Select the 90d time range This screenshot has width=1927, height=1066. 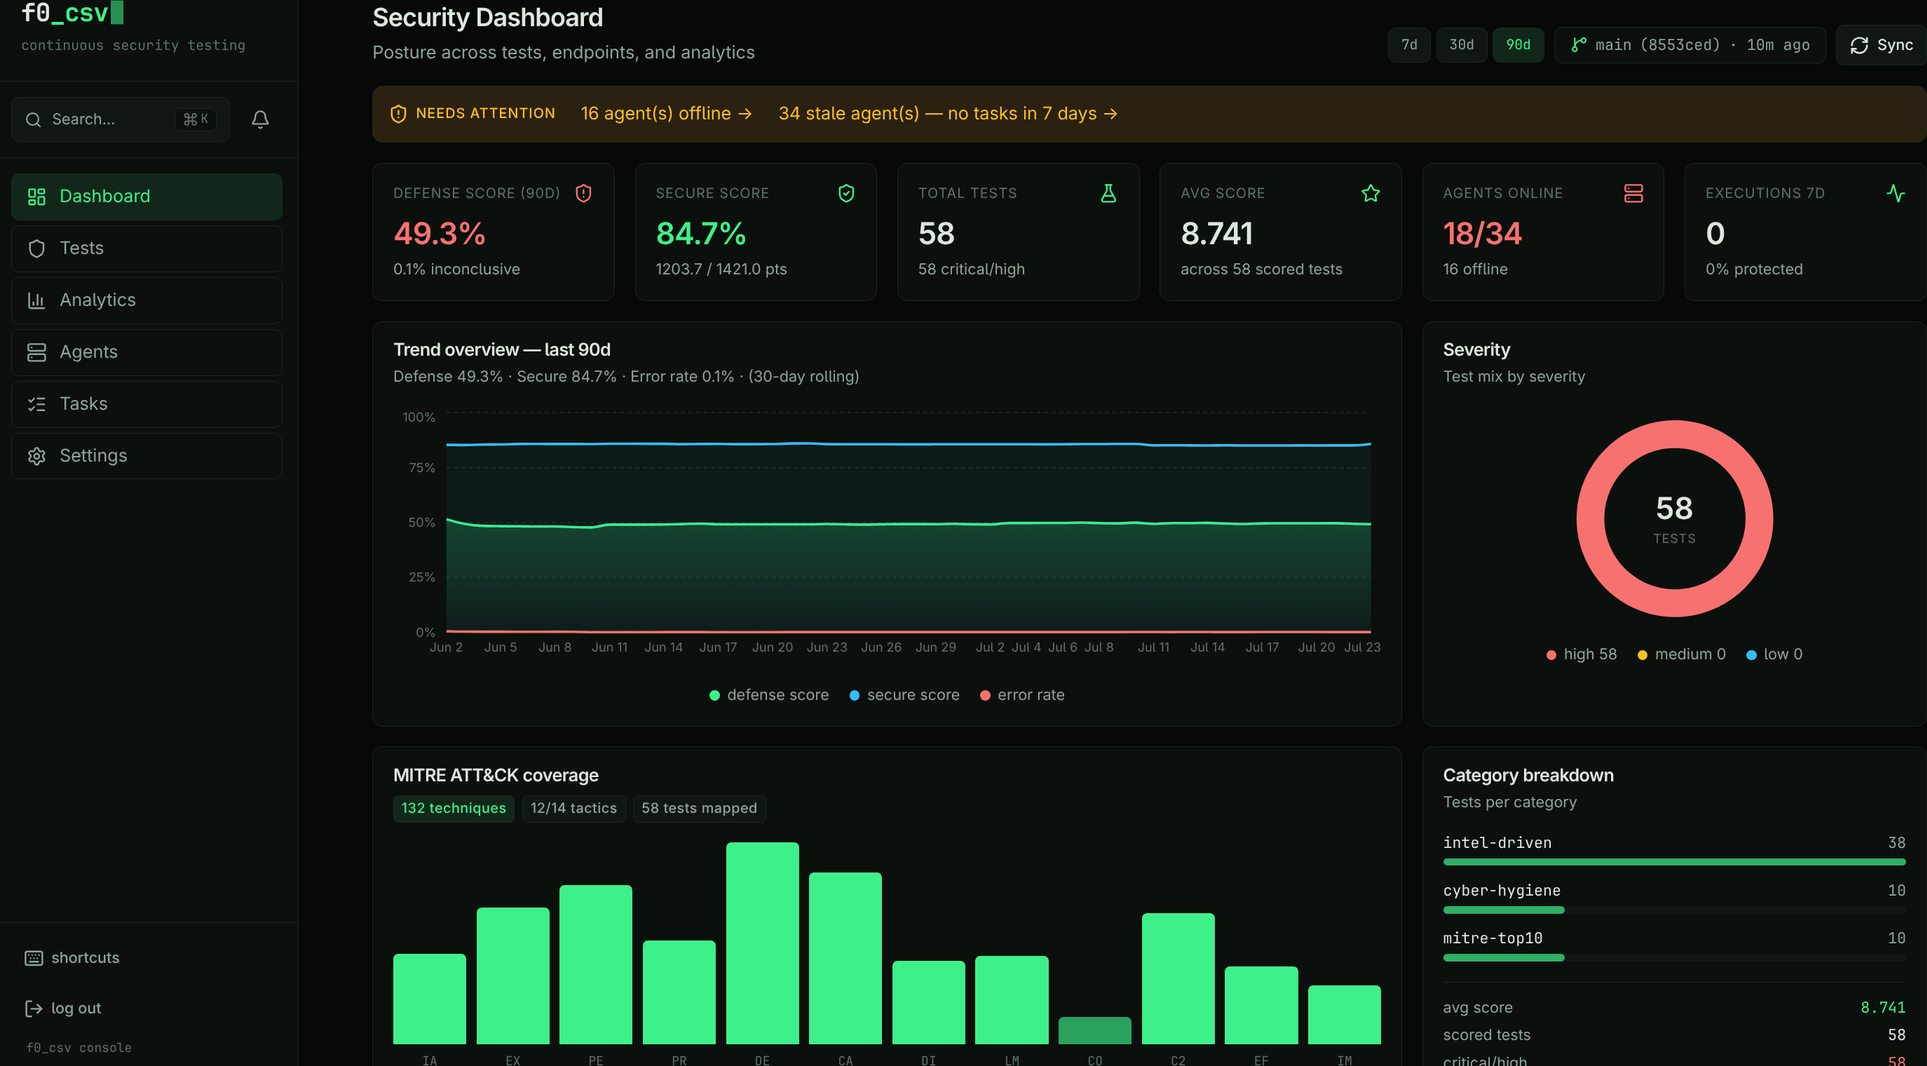pos(1518,45)
